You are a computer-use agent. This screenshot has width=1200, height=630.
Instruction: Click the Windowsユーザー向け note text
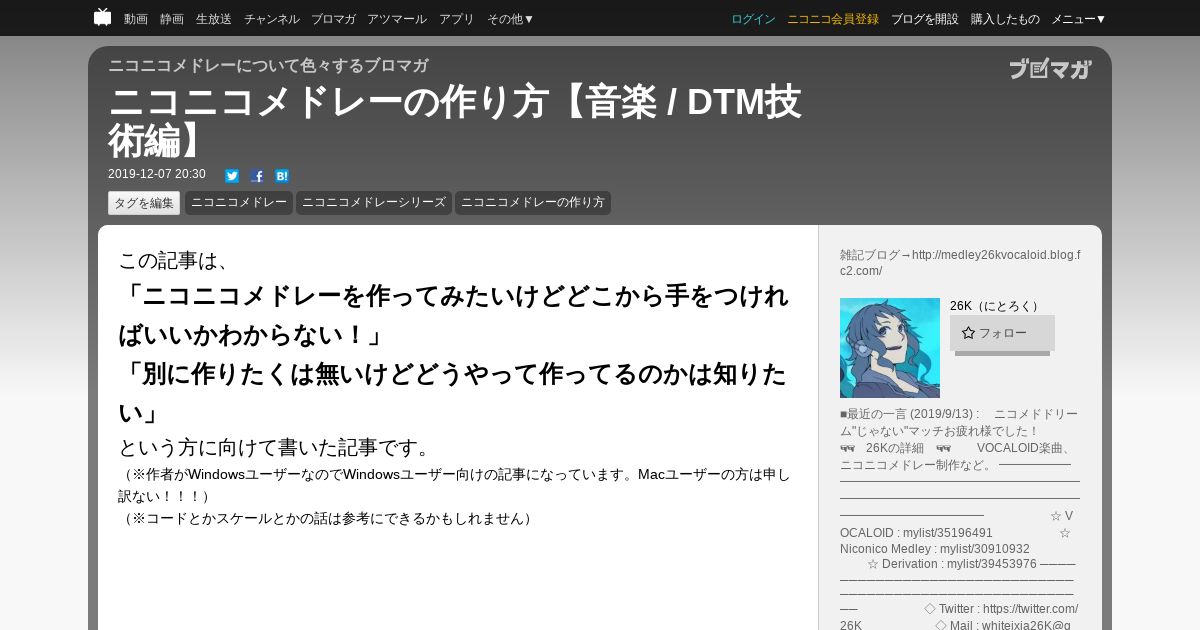tap(455, 485)
